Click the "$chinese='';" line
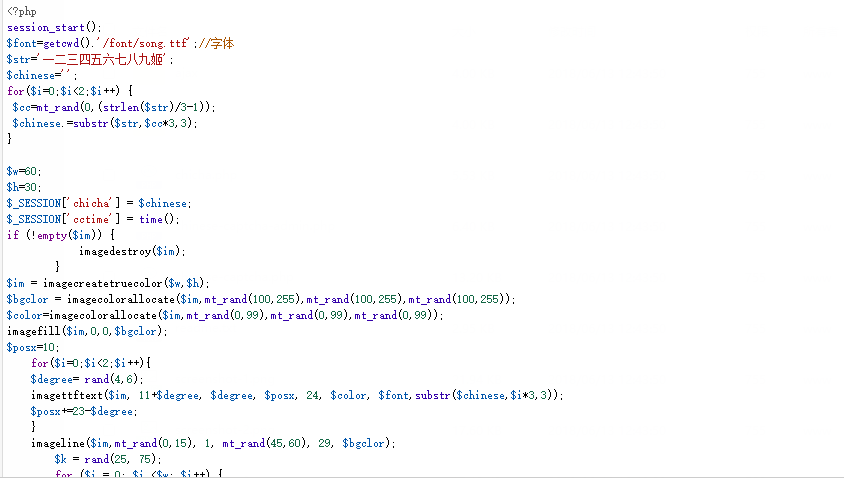This screenshot has height=478, width=844. [42, 75]
